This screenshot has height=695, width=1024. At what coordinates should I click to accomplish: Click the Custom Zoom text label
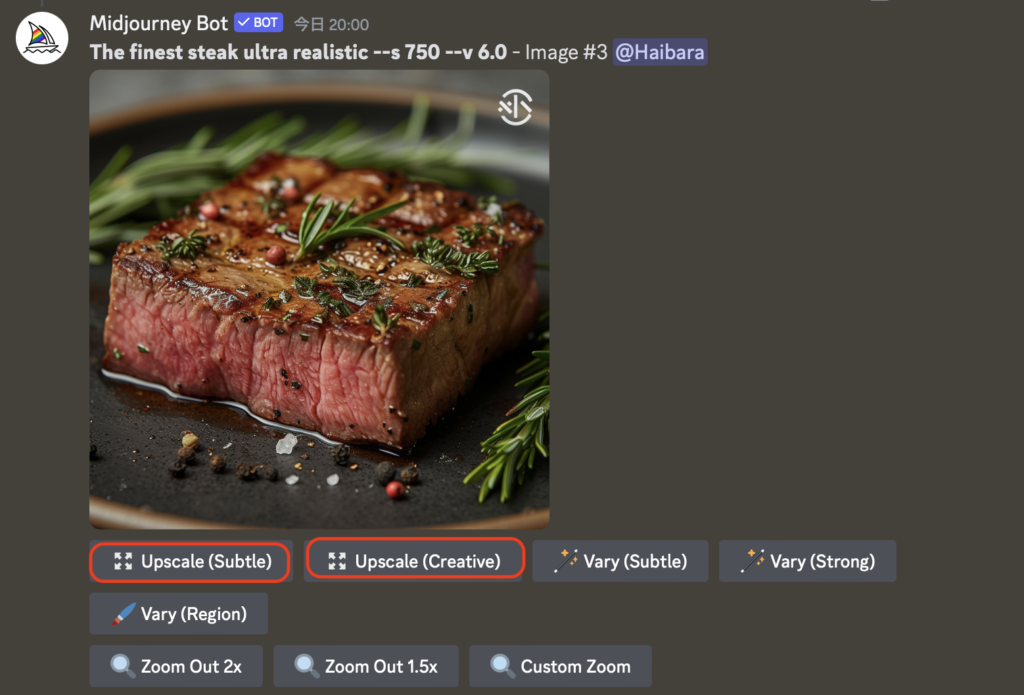pyautogui.click(x=575, y=666)
